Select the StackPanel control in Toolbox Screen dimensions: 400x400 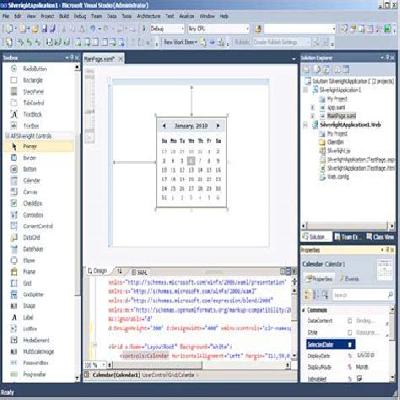pyautogui.click(x=33, y=91)
